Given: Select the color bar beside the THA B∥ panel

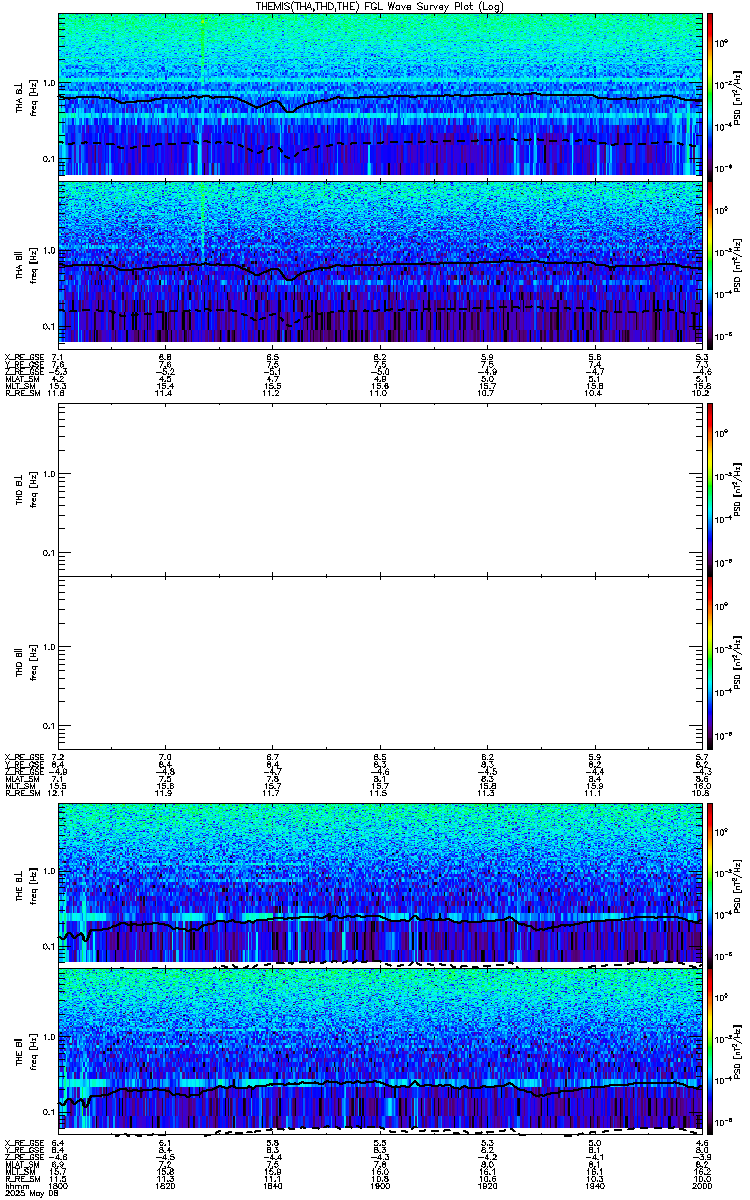Looking at the screenshot, I should click(x=710, y=263).
